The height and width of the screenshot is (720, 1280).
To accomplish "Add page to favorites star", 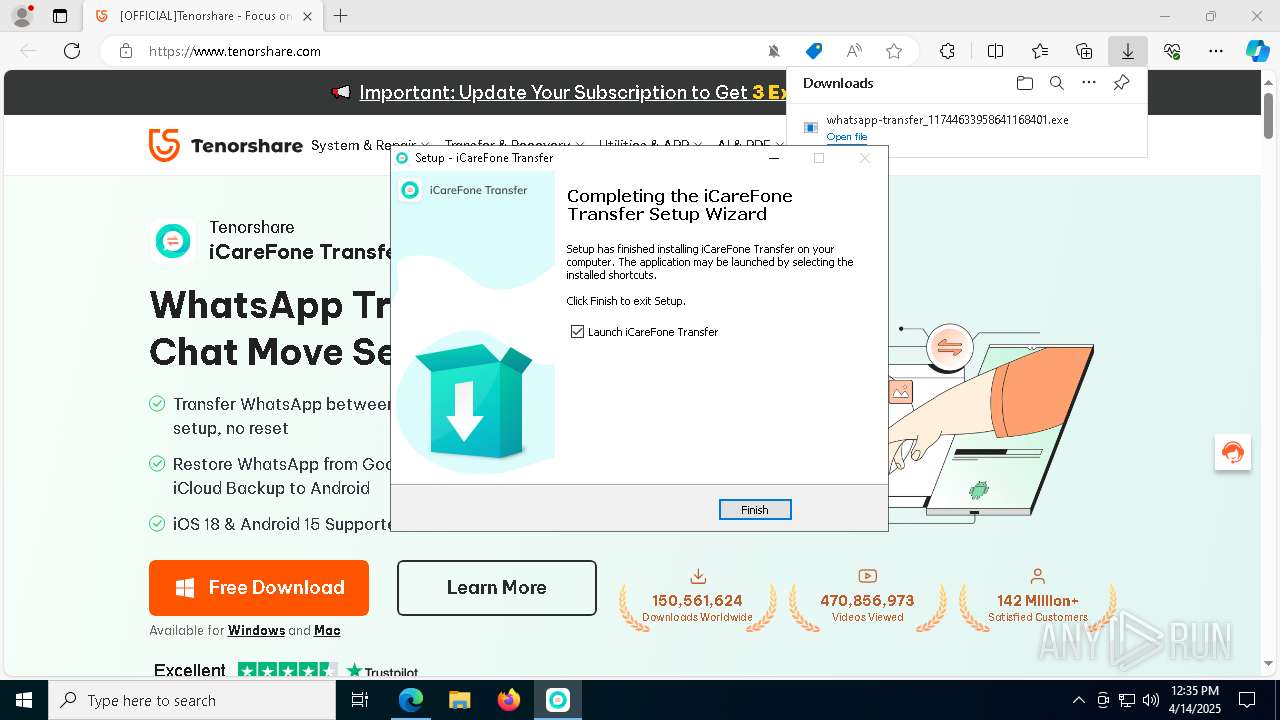I will 894,51.
